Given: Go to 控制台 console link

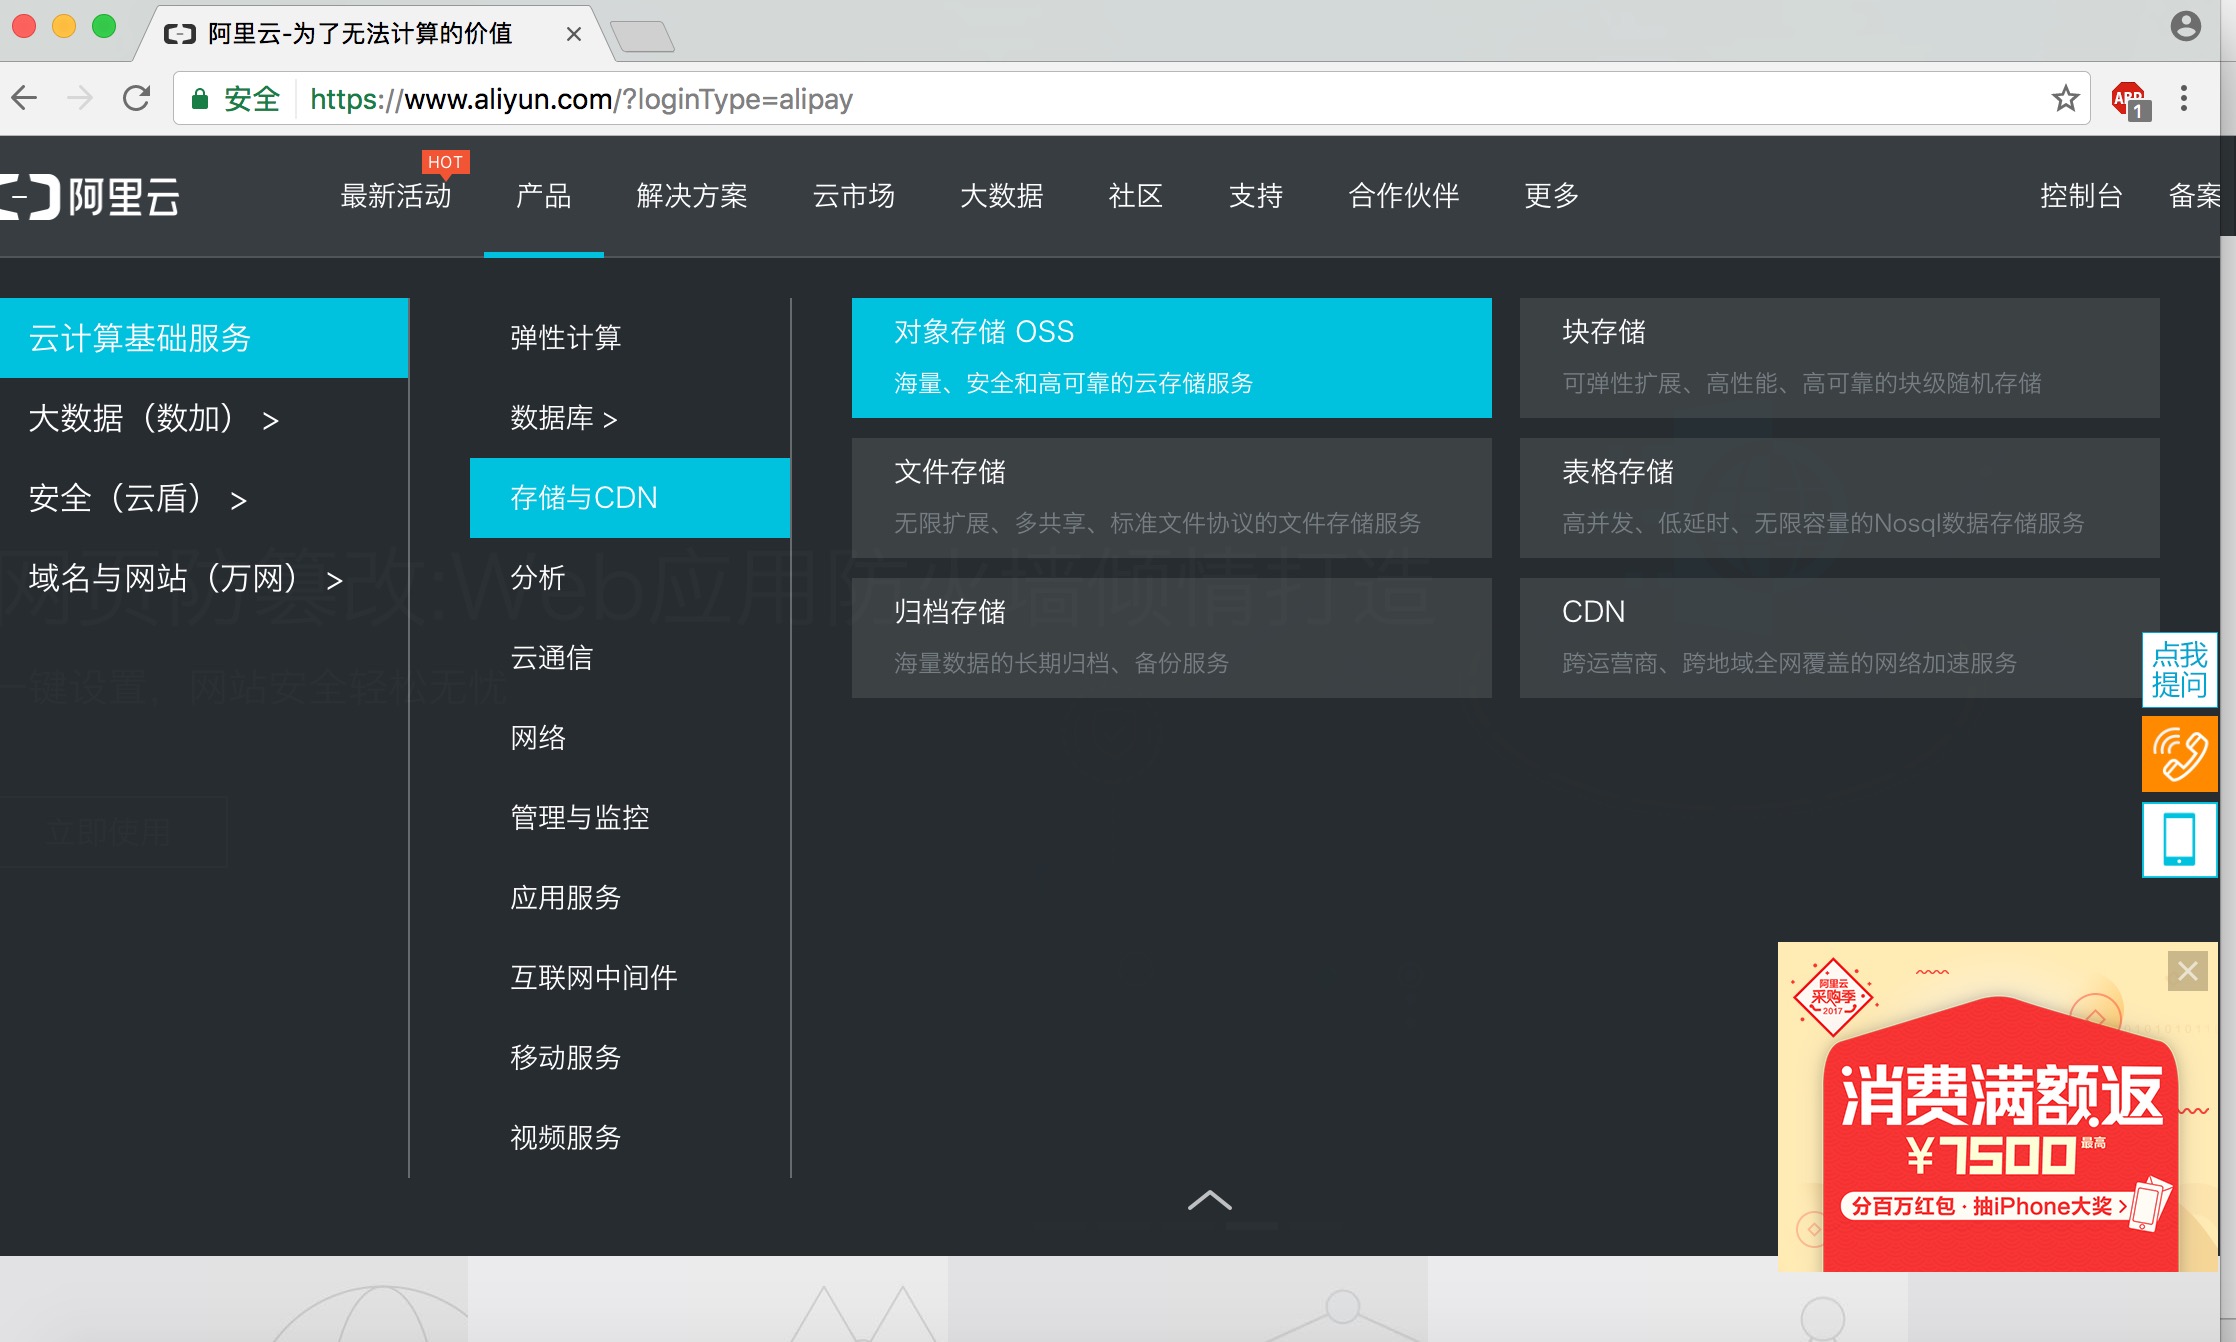Looking at the screenshot, I should tap(2082, 196).
